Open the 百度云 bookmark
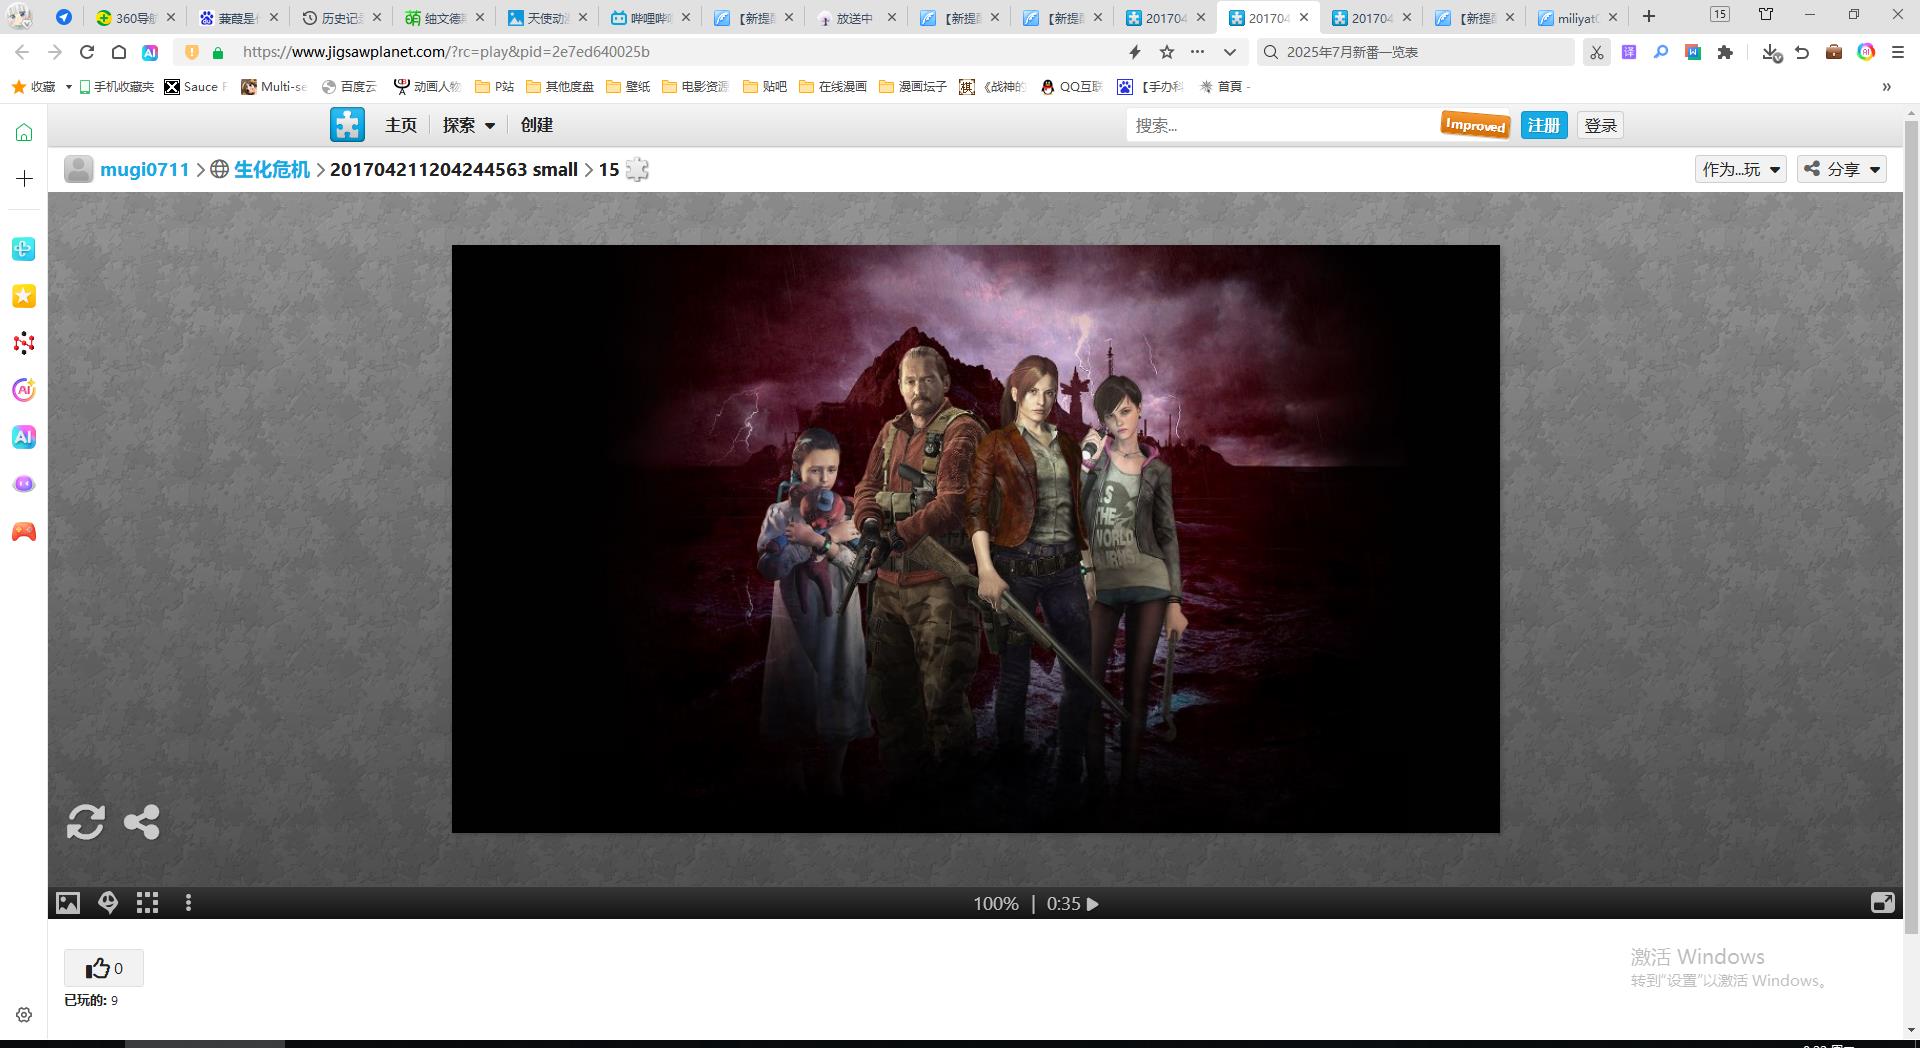This screenshot has width=1920, height=1048. point(349,87)
